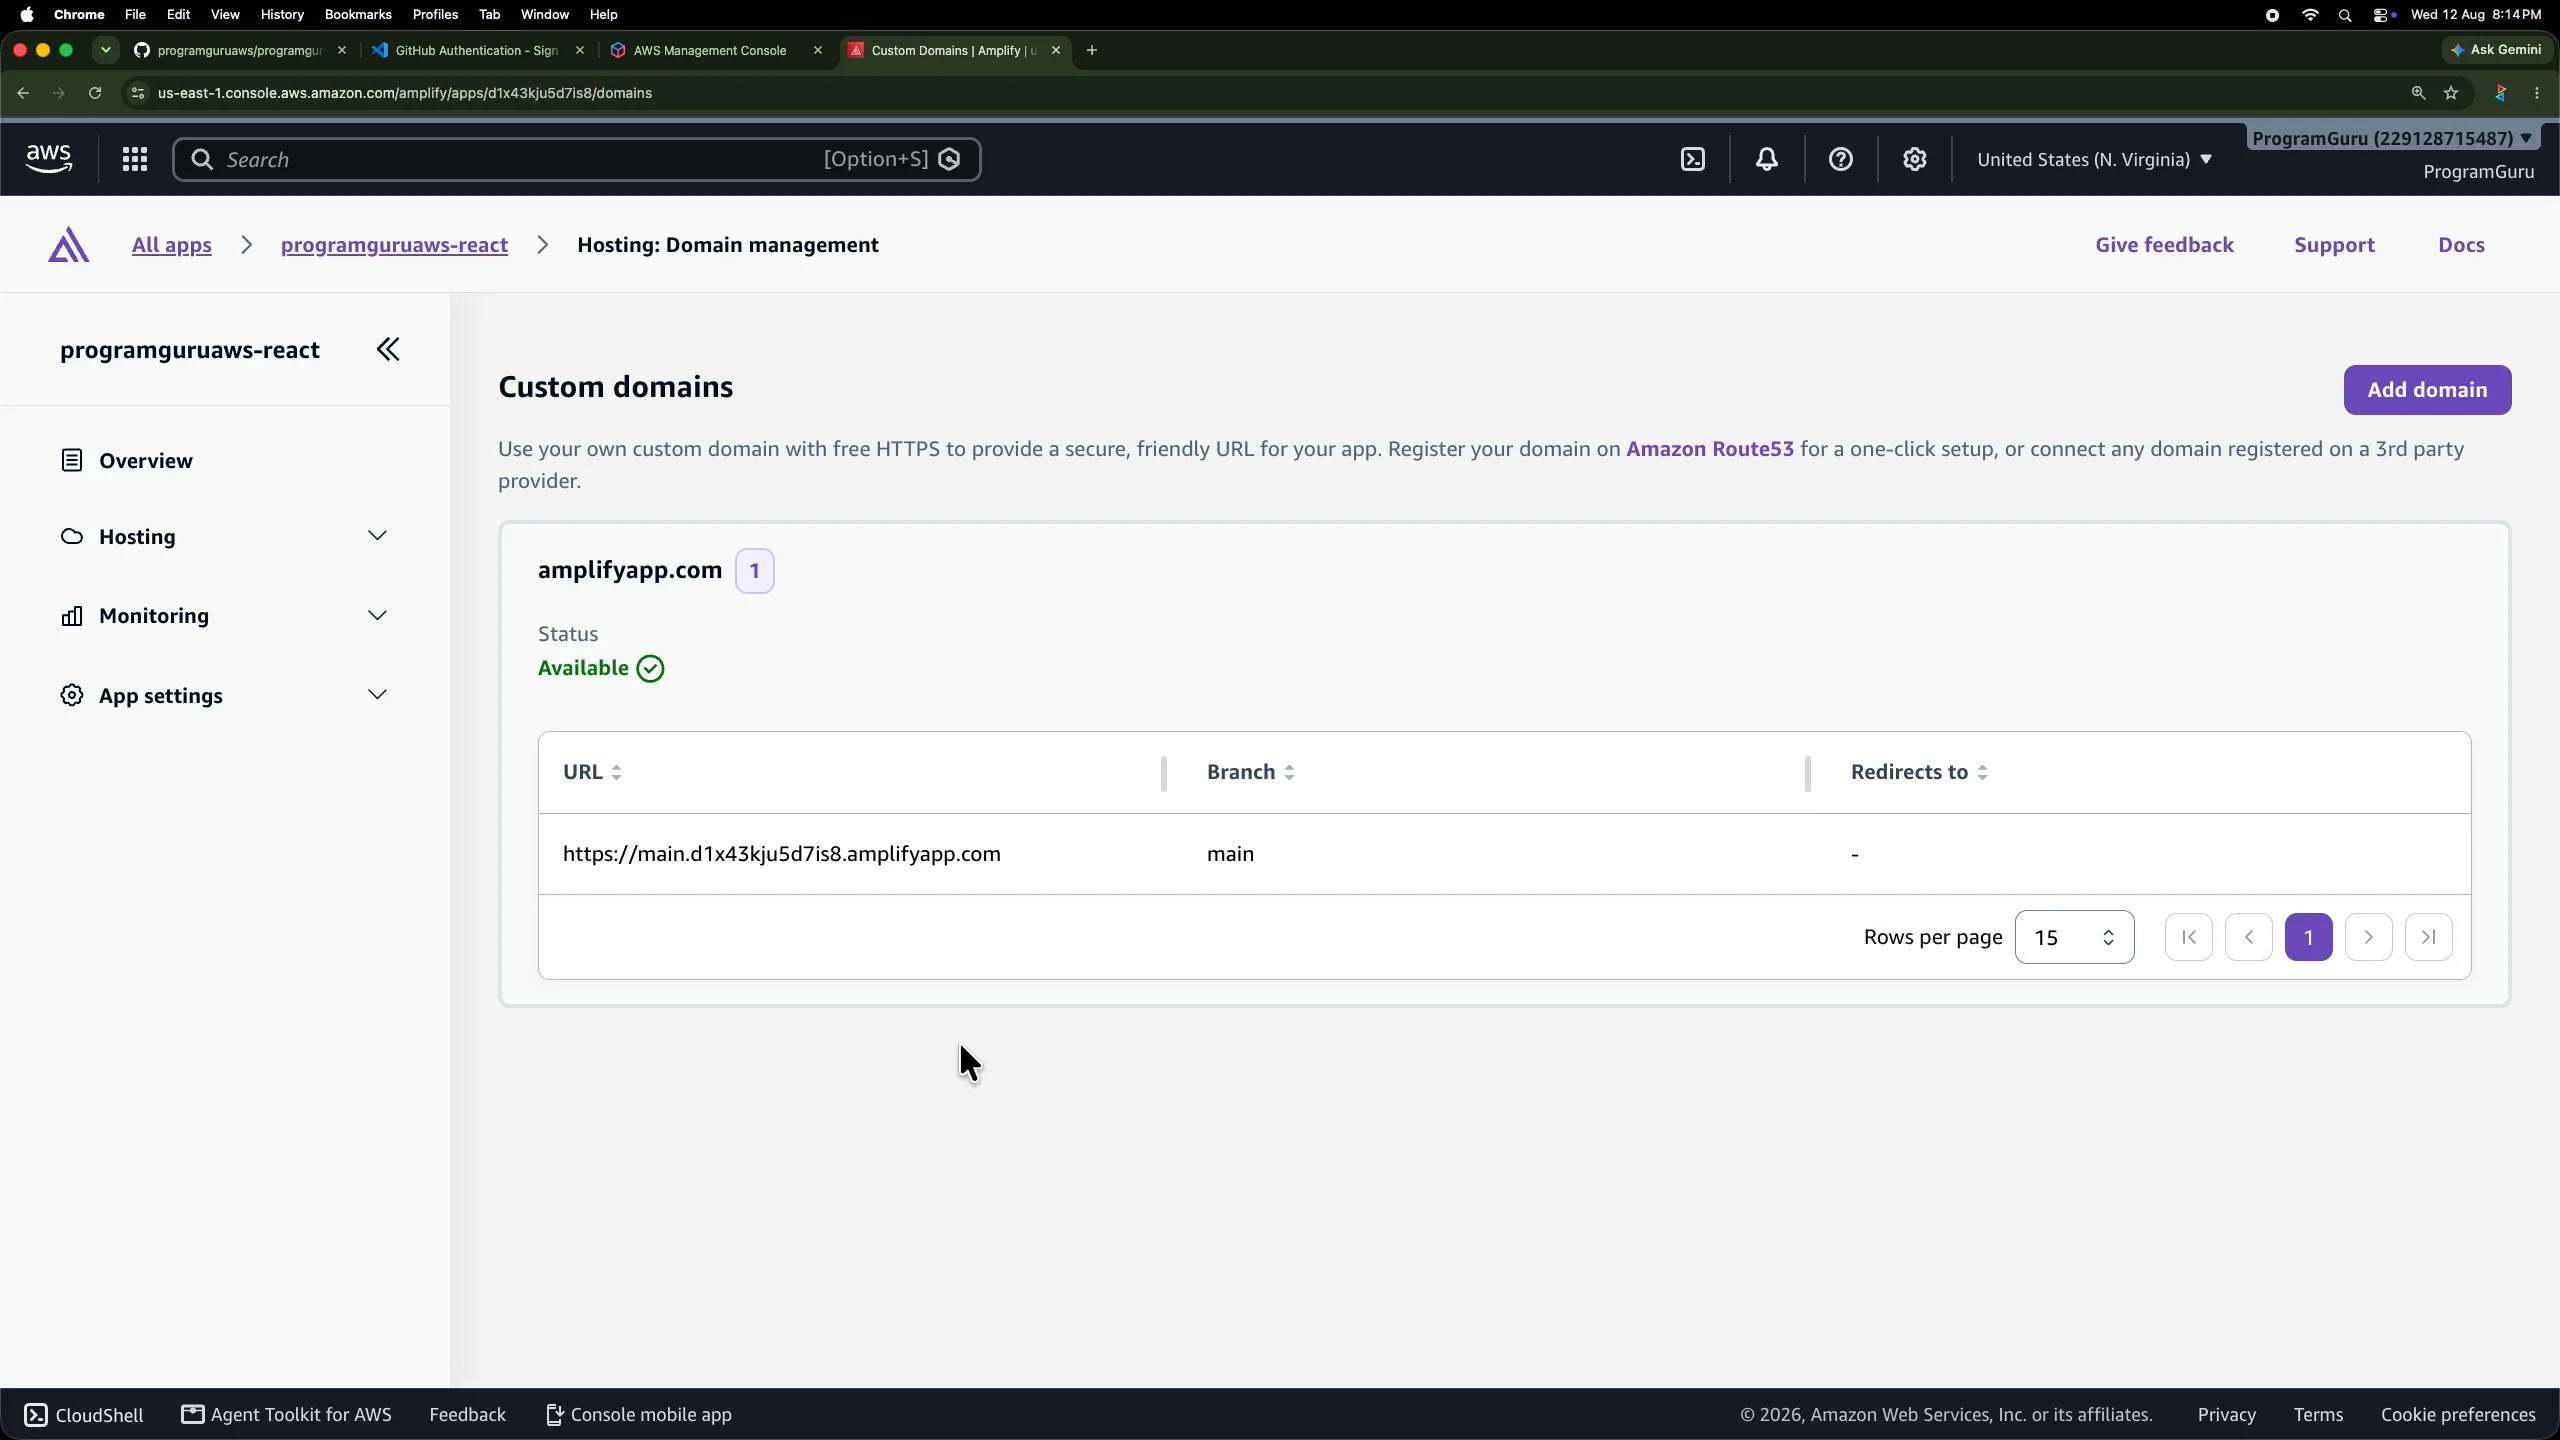Open CloudShell from footer
Viewport: 2560px width, 1440px height.
[84, 1414]
